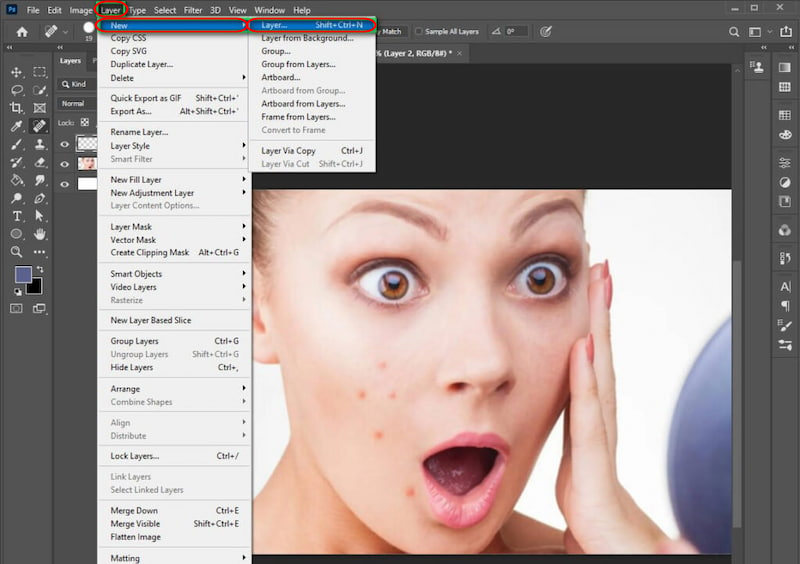Open the three-dots Edit Toolbar menu
The width and height of the screenshot is (800, 564).
click(x=39, y=252)
